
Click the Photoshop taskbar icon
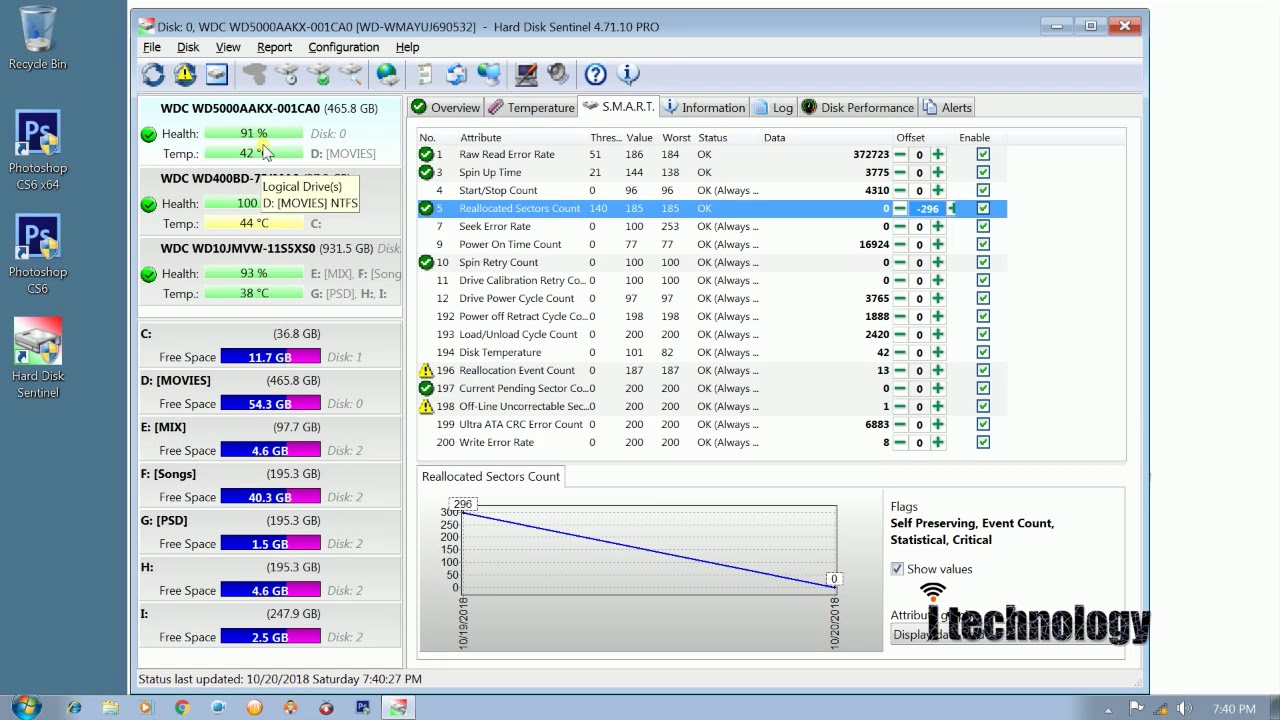[362, 708]
